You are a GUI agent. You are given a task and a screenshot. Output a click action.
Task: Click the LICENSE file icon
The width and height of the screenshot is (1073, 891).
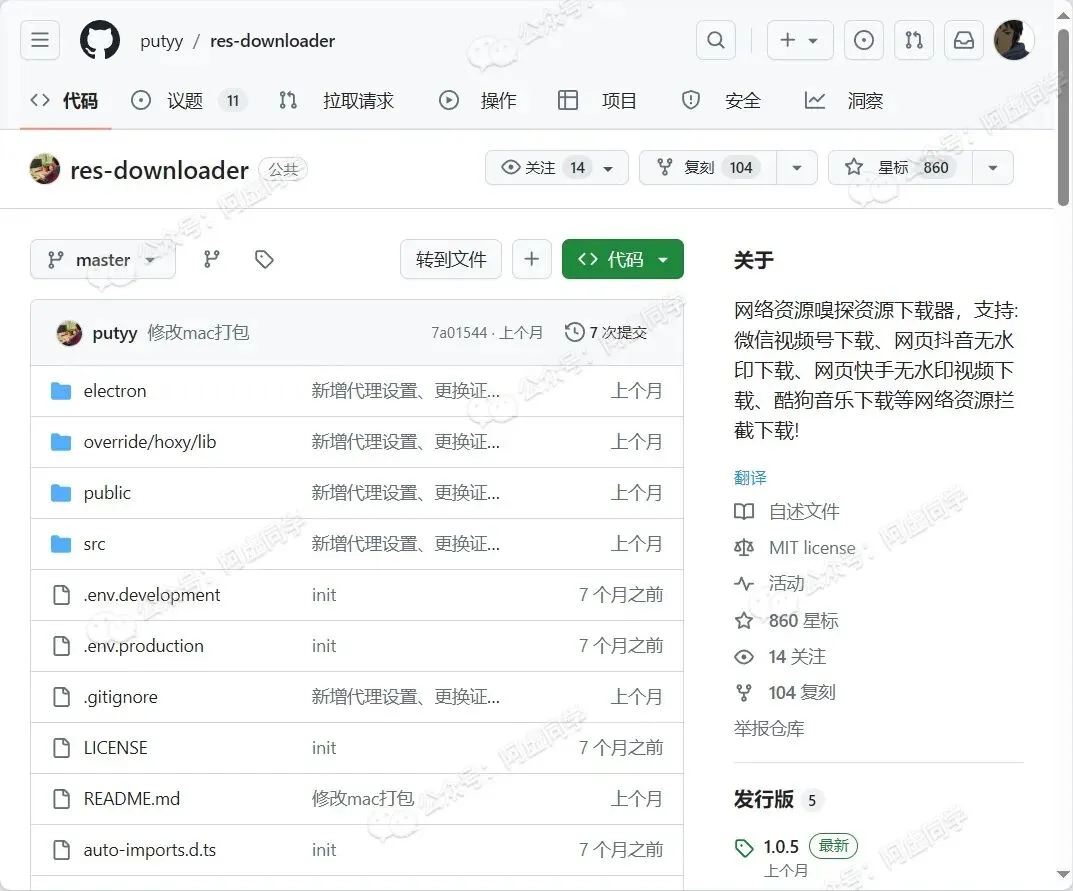(62, 748)
